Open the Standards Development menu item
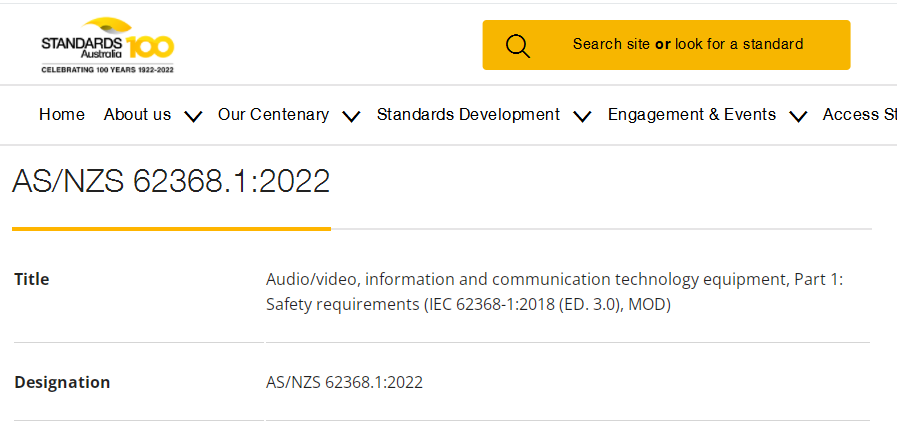897x423 pixels. tap(468, 114)
